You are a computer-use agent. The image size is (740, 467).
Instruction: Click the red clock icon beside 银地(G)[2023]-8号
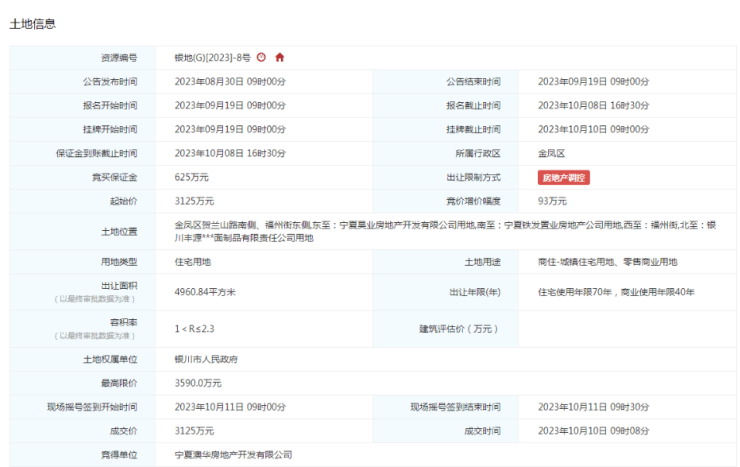262,58
